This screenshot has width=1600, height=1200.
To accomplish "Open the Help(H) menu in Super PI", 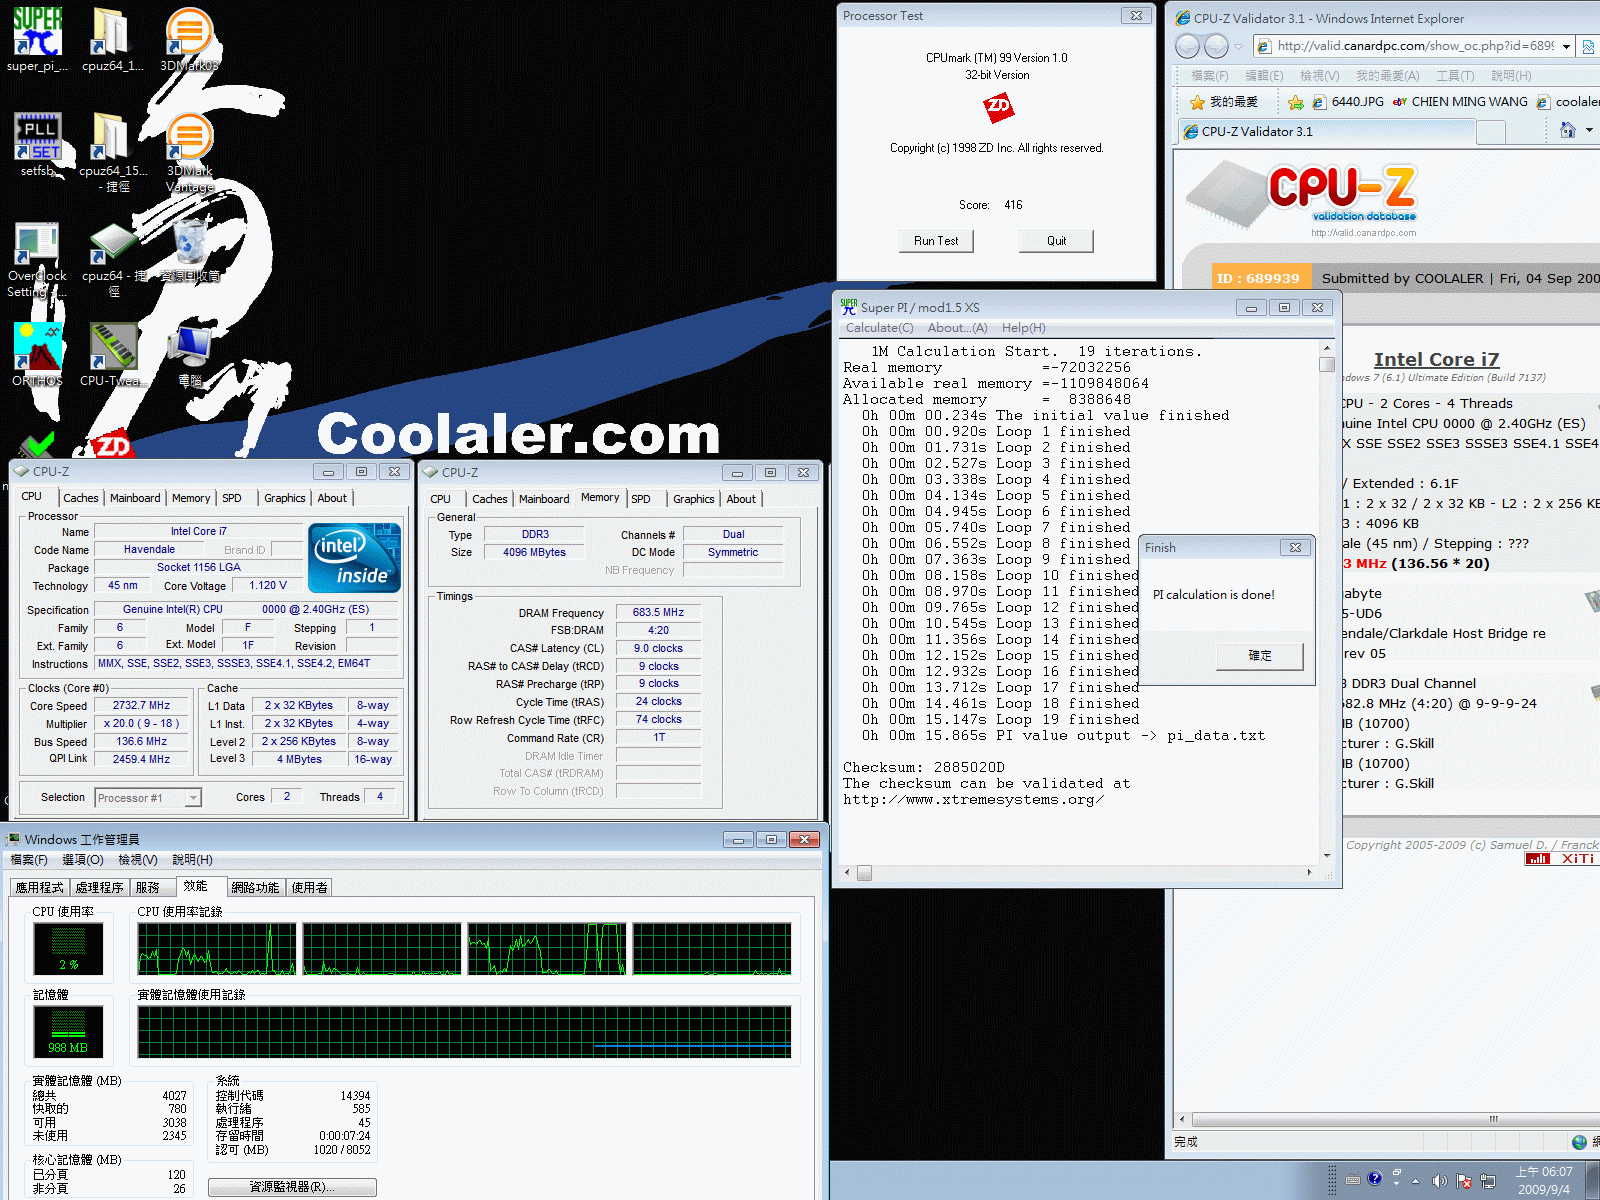I will [x=1023, y=328].
